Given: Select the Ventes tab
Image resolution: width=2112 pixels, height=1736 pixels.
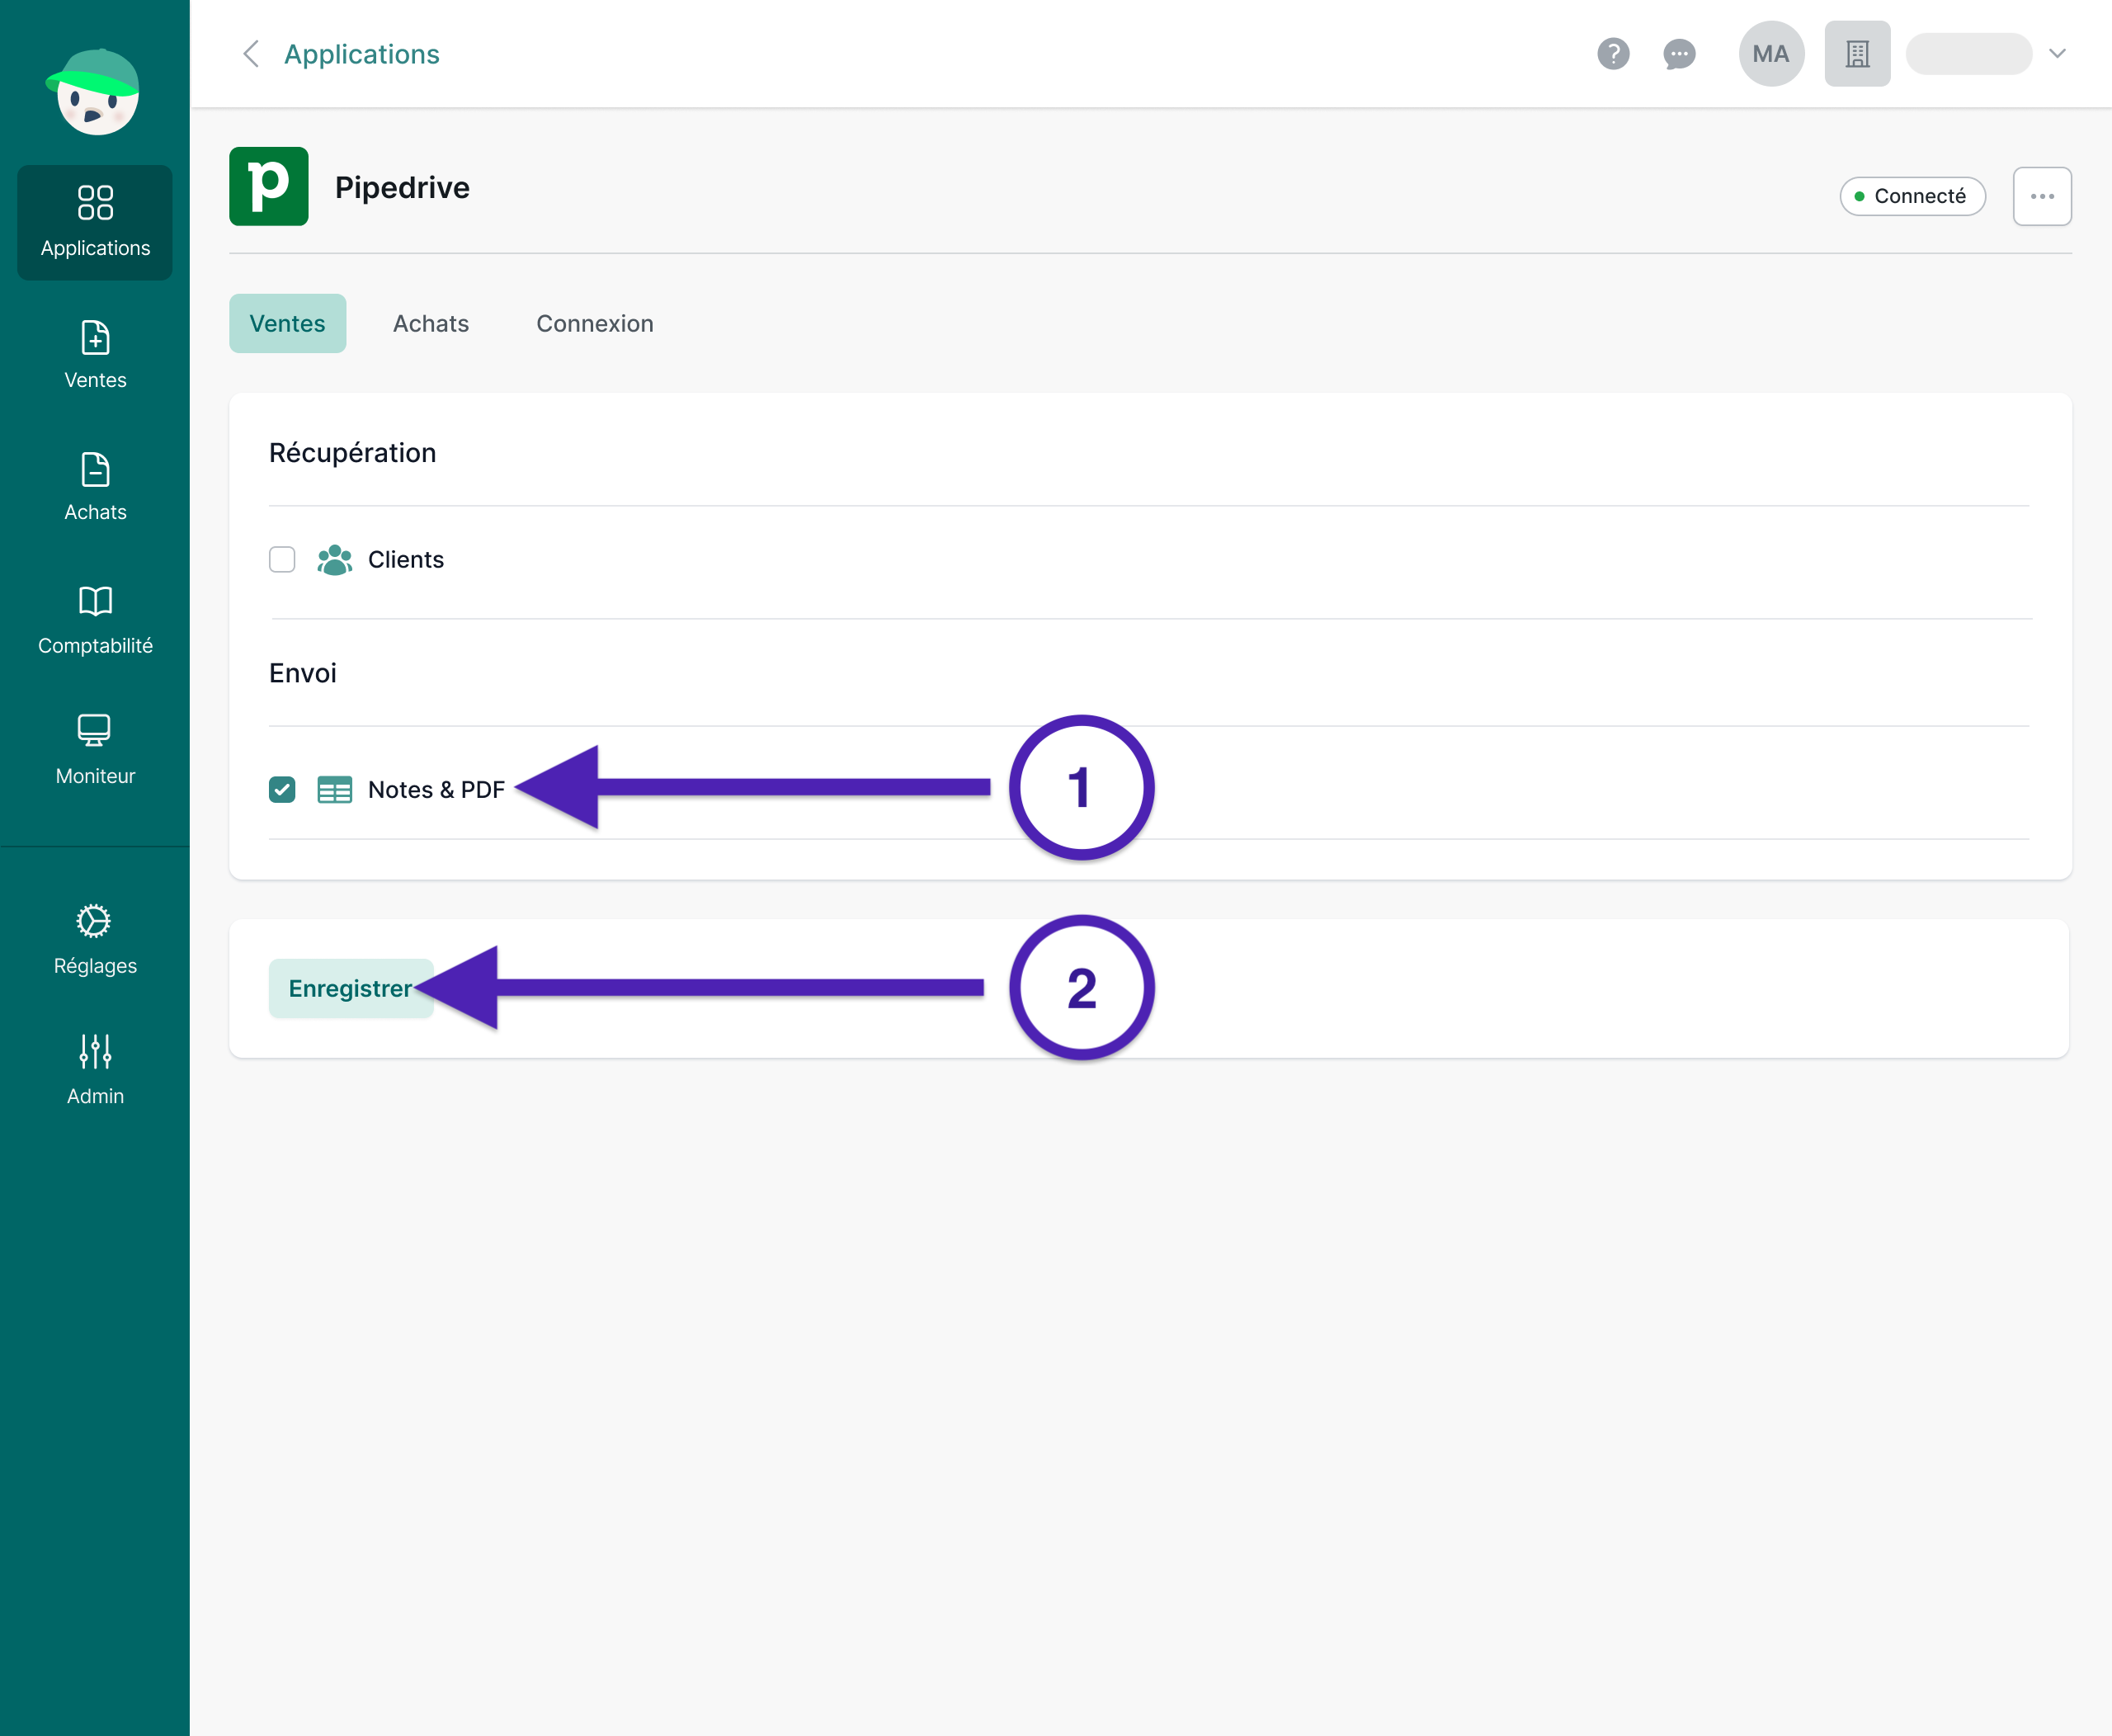Looking at the screenshot, I should [288, 323].
